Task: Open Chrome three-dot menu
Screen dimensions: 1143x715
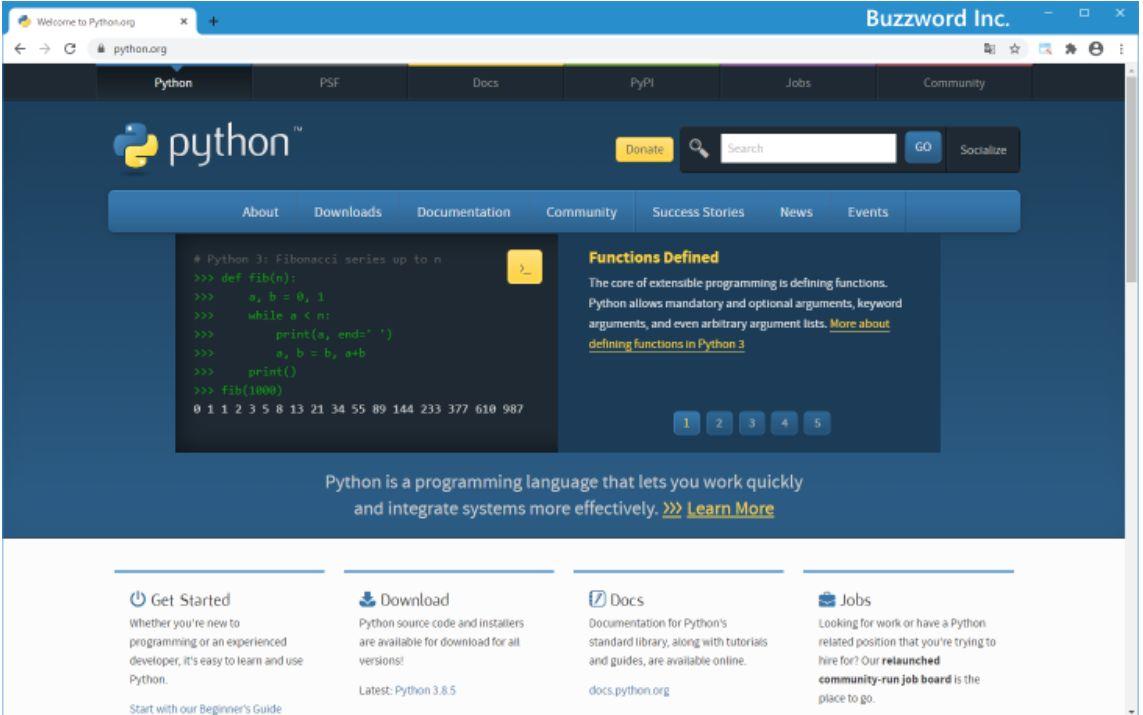Action: (1121, 49)
